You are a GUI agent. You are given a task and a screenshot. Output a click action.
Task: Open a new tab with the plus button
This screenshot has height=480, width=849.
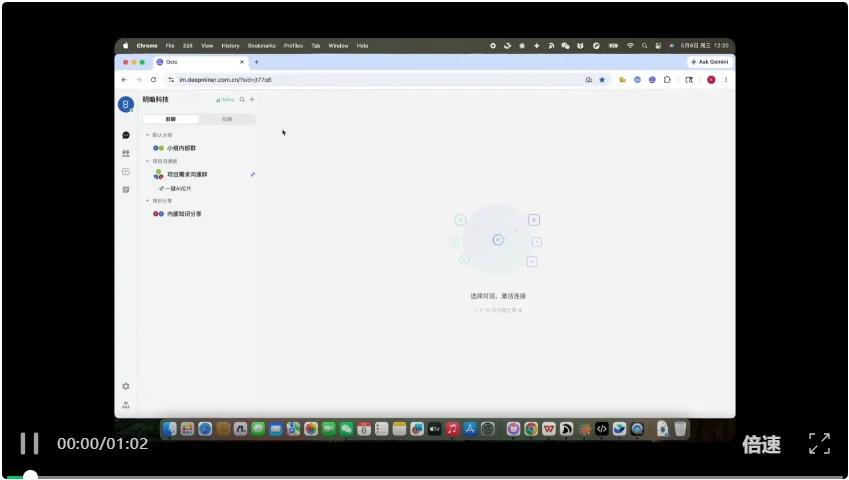[257, 62]
